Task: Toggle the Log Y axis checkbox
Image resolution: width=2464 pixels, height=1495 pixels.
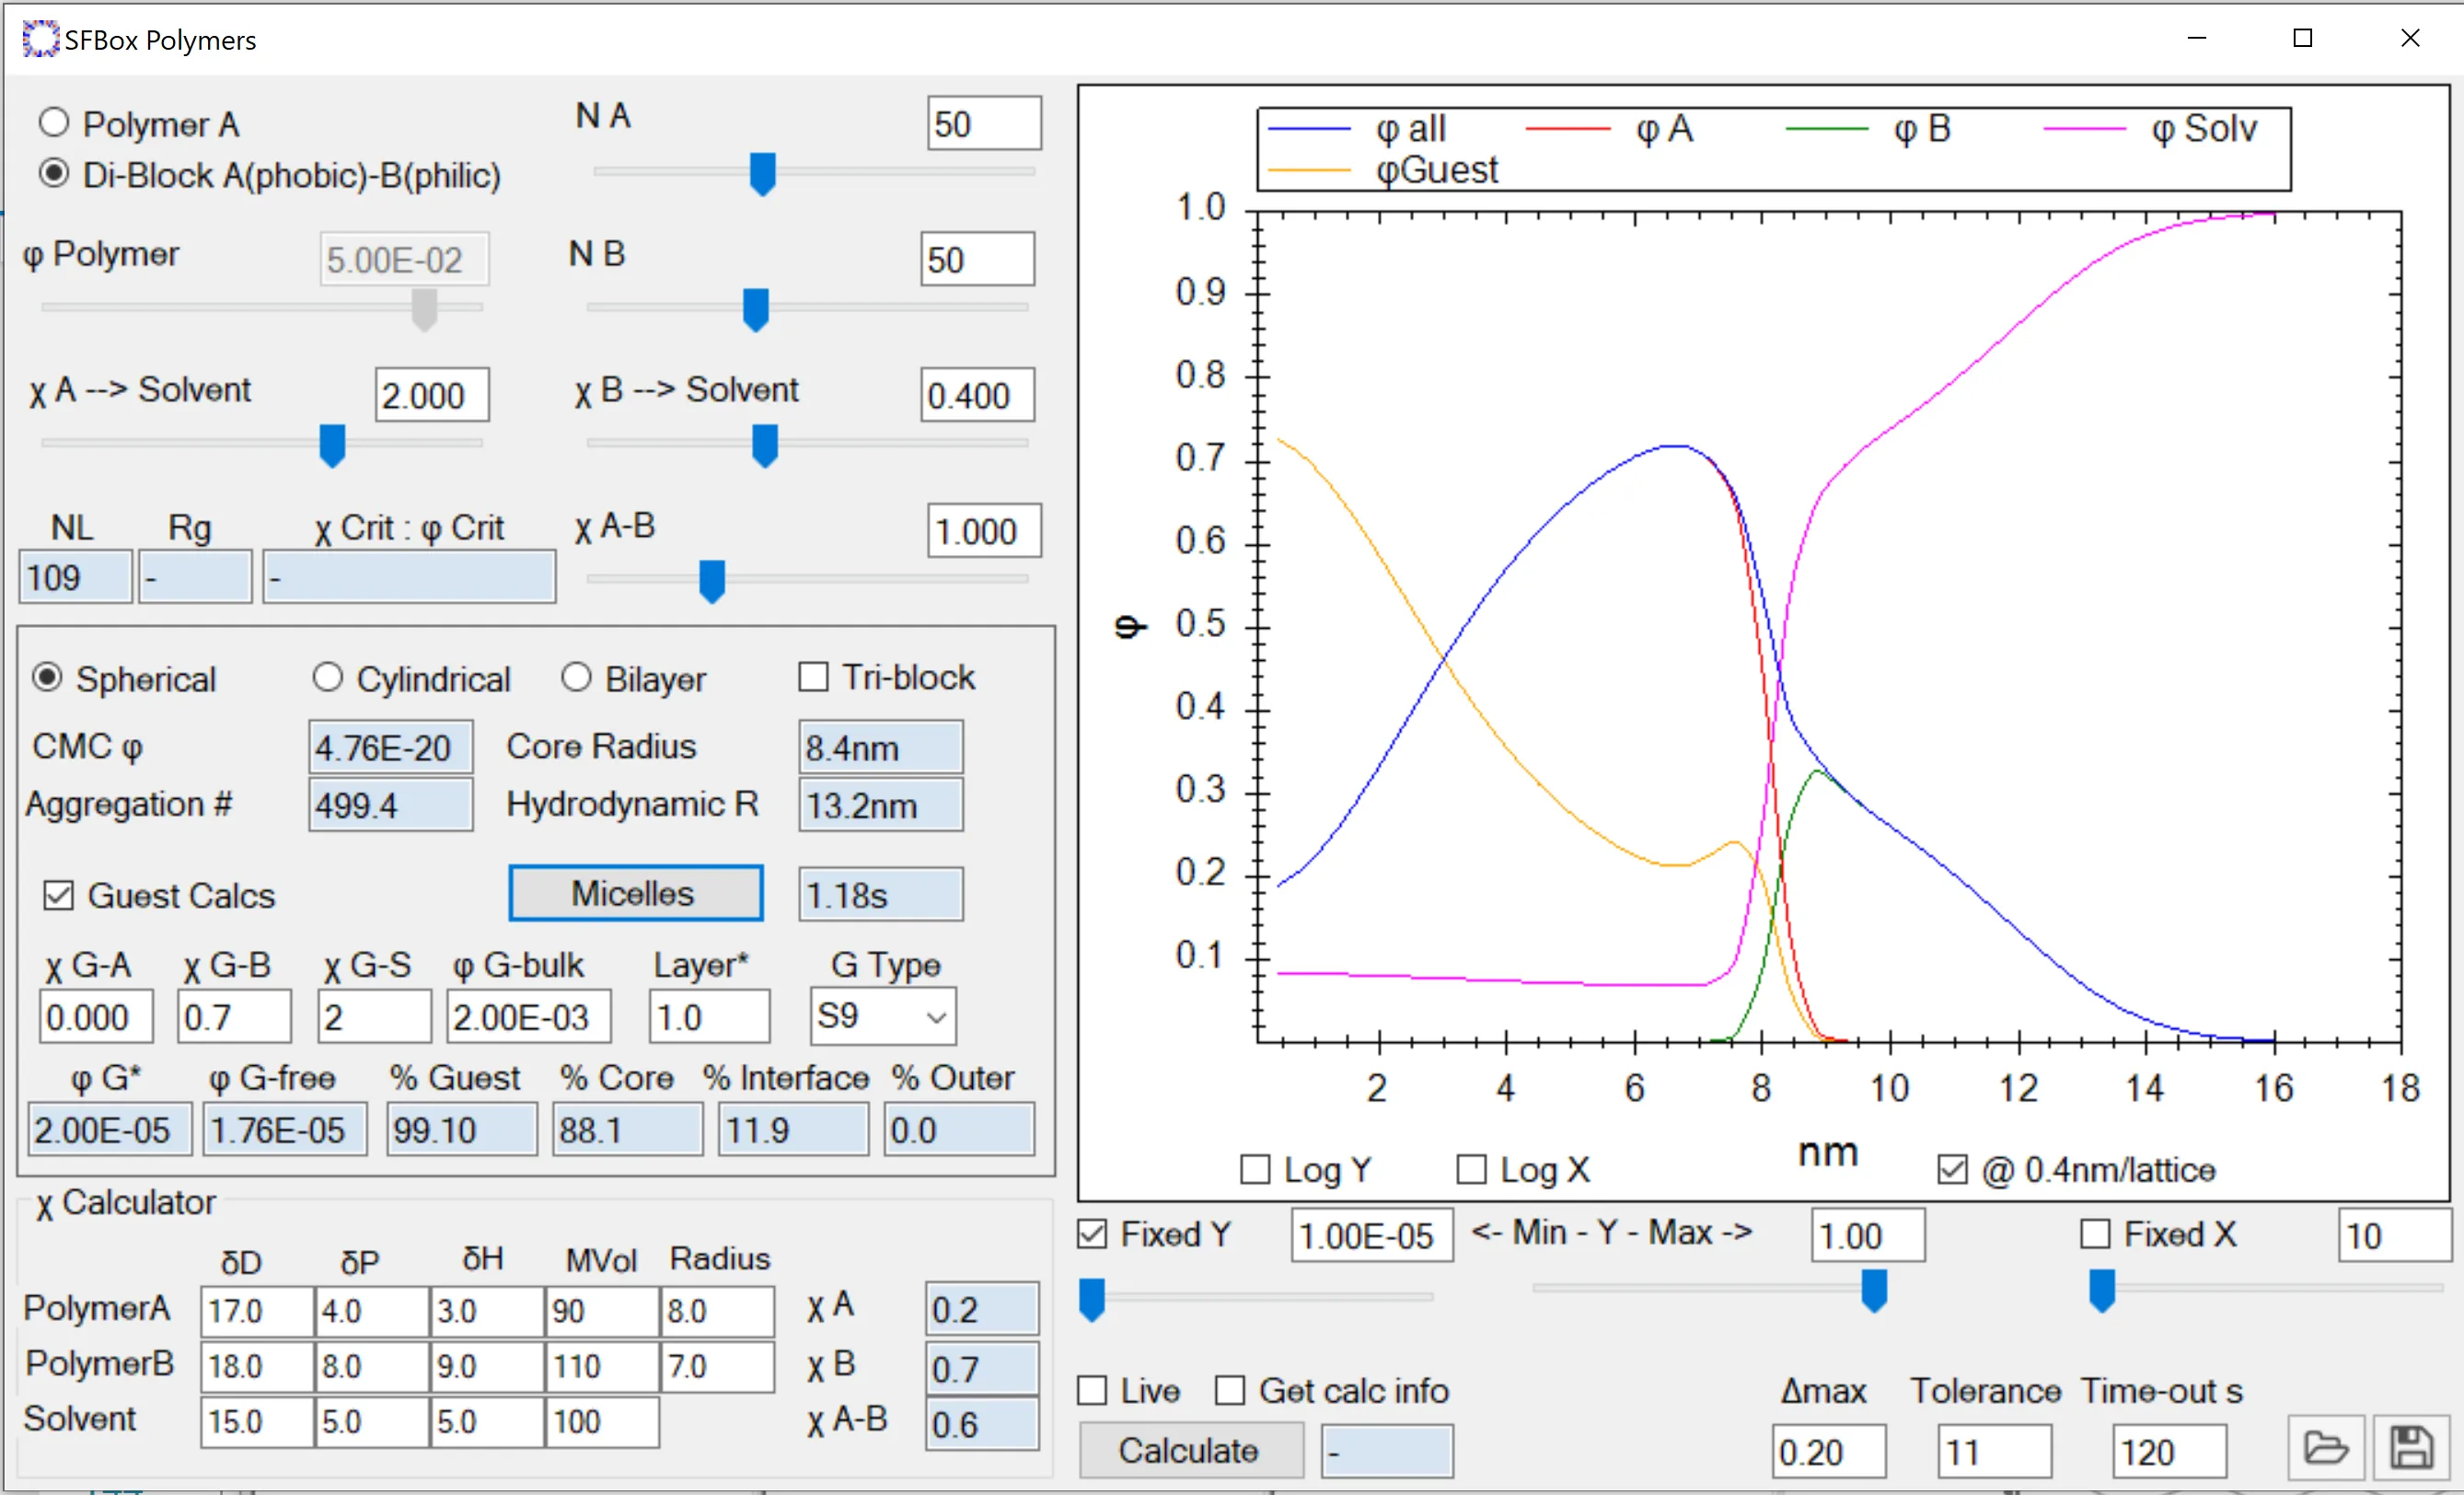Action: pyautogui.click(x=1255, y=1169)
